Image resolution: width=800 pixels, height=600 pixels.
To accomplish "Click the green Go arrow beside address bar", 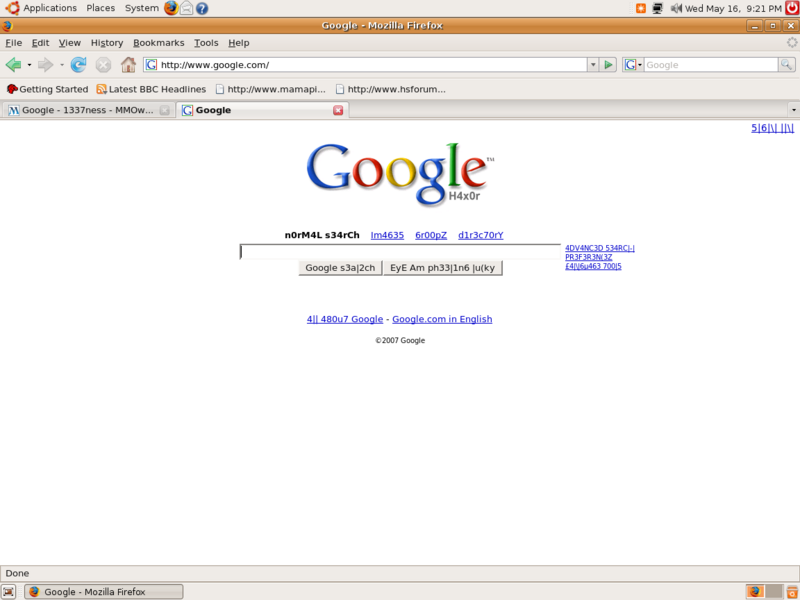I will point(608,65).
